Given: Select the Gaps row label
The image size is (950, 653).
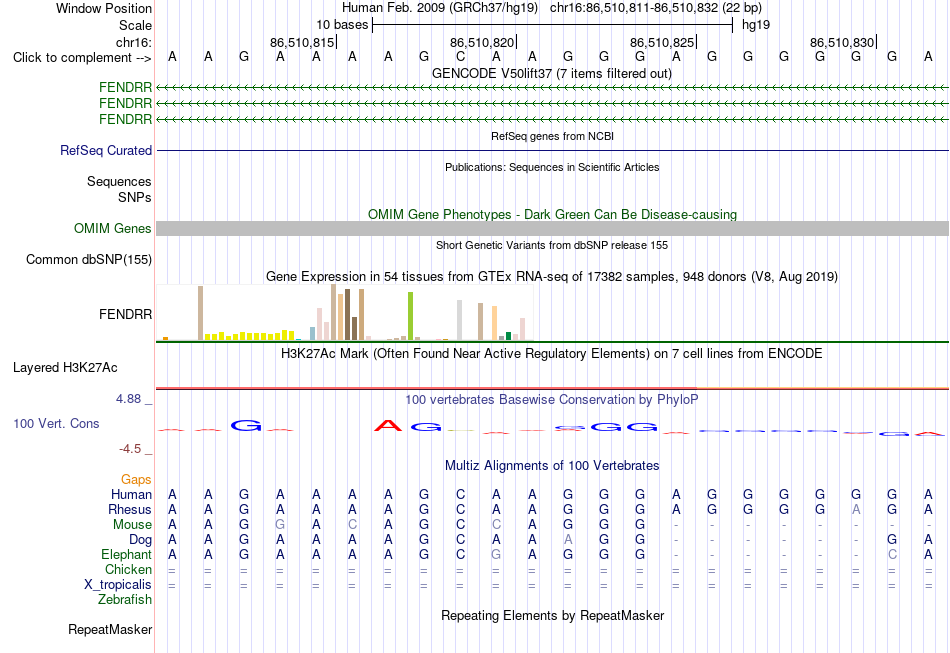Looking at the screenshot, I should click(x=136, y=480).
